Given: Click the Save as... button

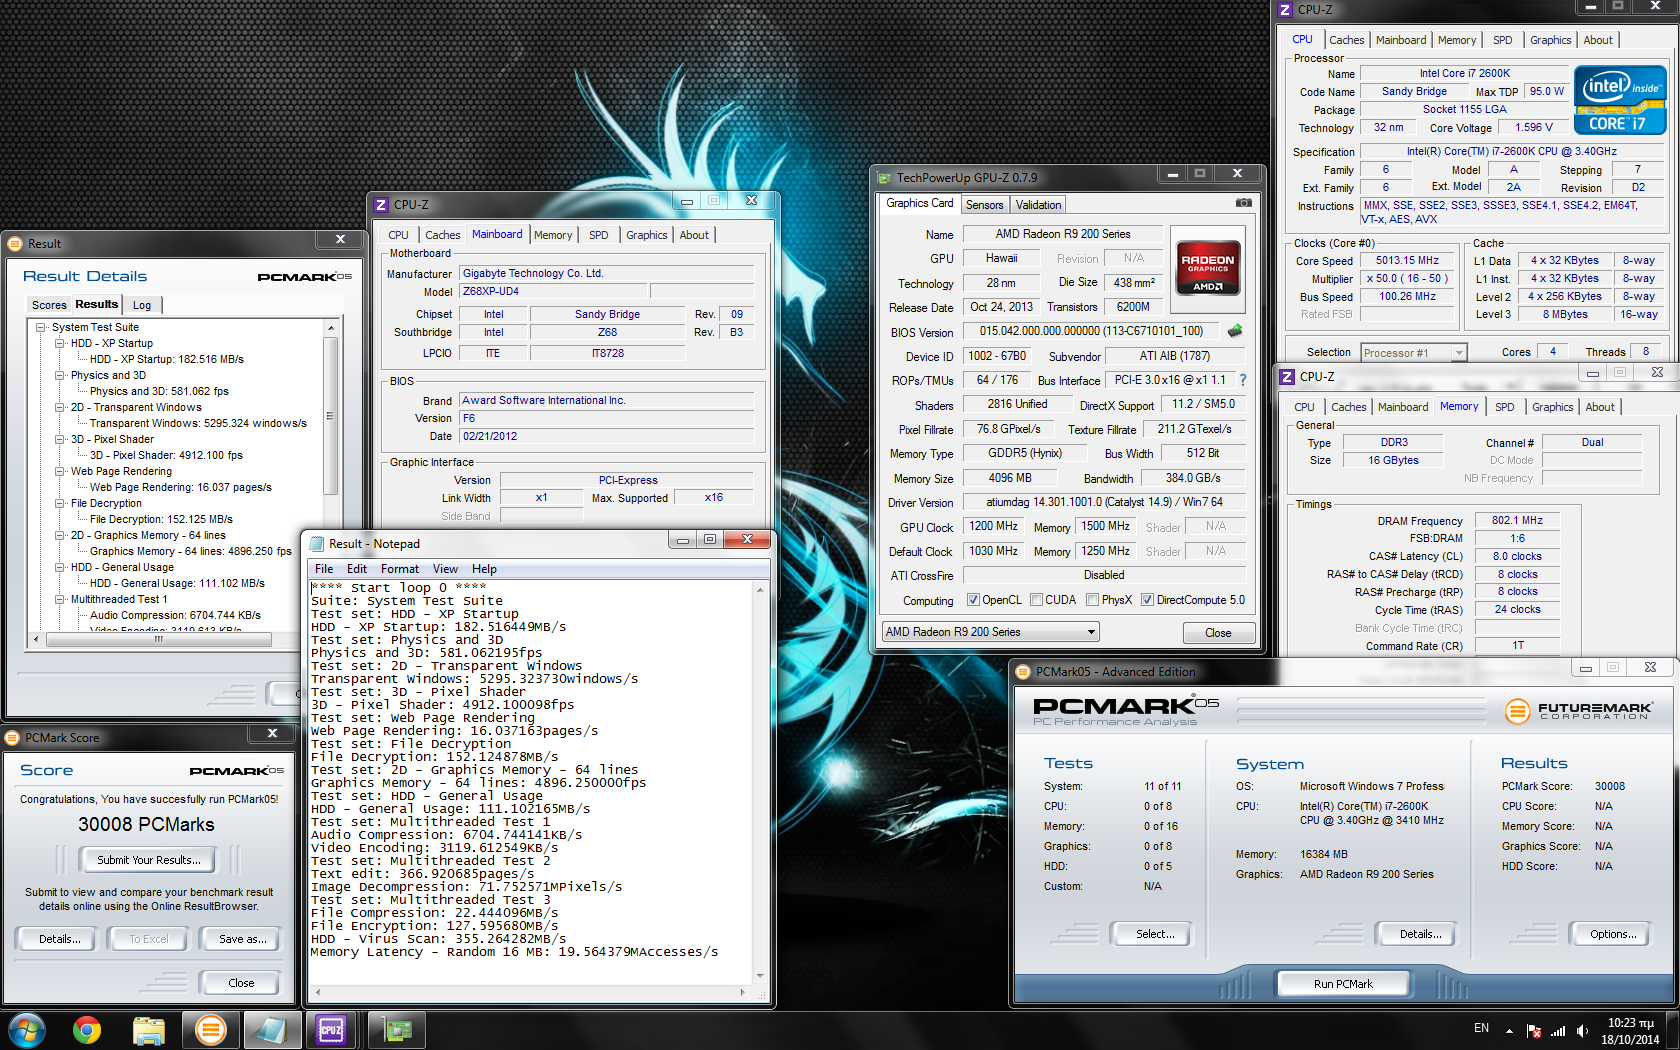Looking at the screenshot, I should tap(243, 939).
